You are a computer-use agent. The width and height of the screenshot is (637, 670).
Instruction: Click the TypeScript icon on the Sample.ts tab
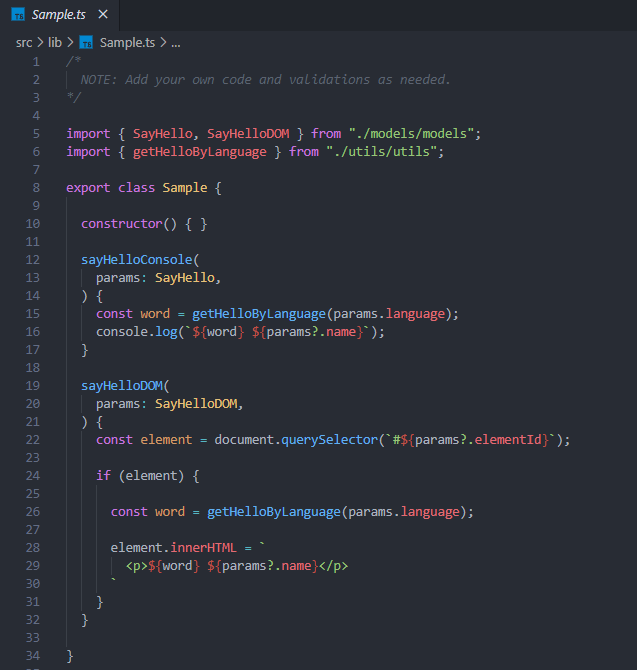pos(18,15)
